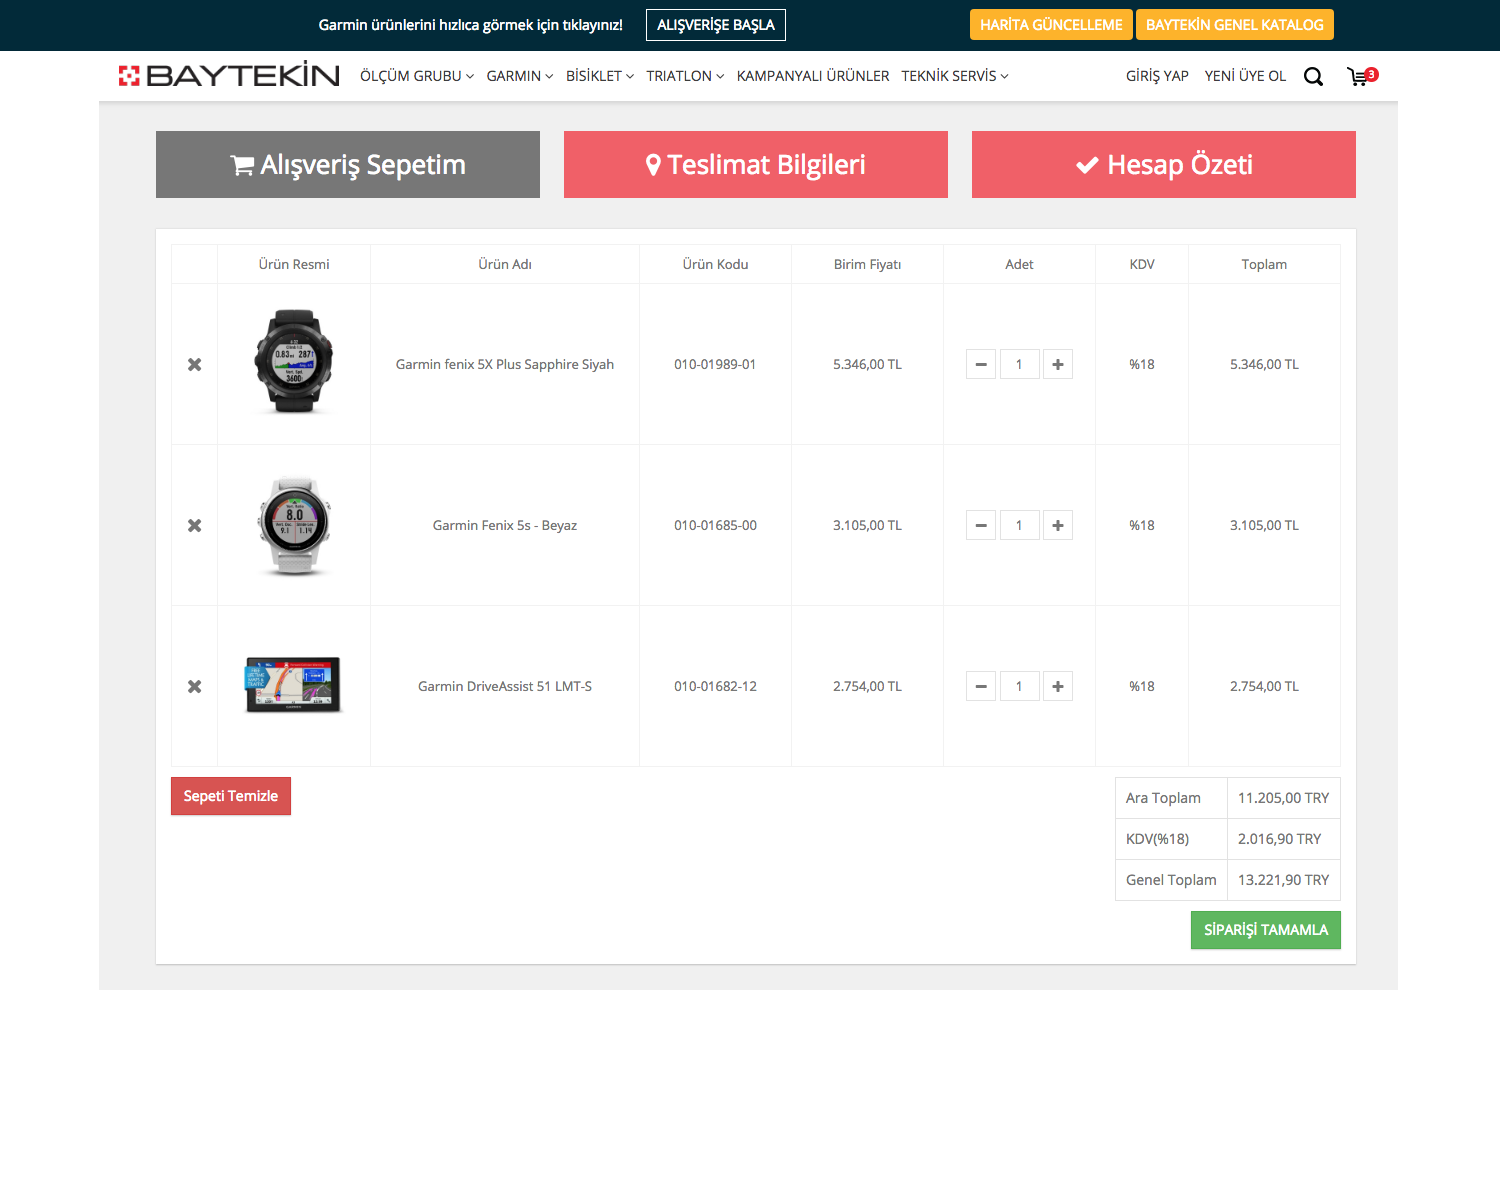Decrease quantity of Garmin DriveAssist 51
This screenshot has height=1200, width=1500.
(x=981, y=686)
